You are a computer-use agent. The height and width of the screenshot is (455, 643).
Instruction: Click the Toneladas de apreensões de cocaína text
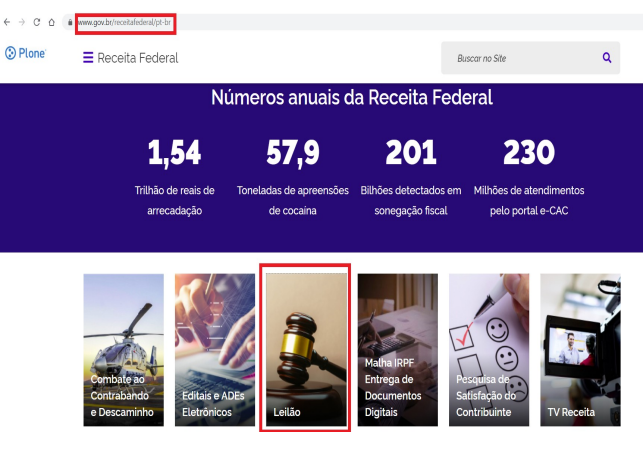point(292,200)
